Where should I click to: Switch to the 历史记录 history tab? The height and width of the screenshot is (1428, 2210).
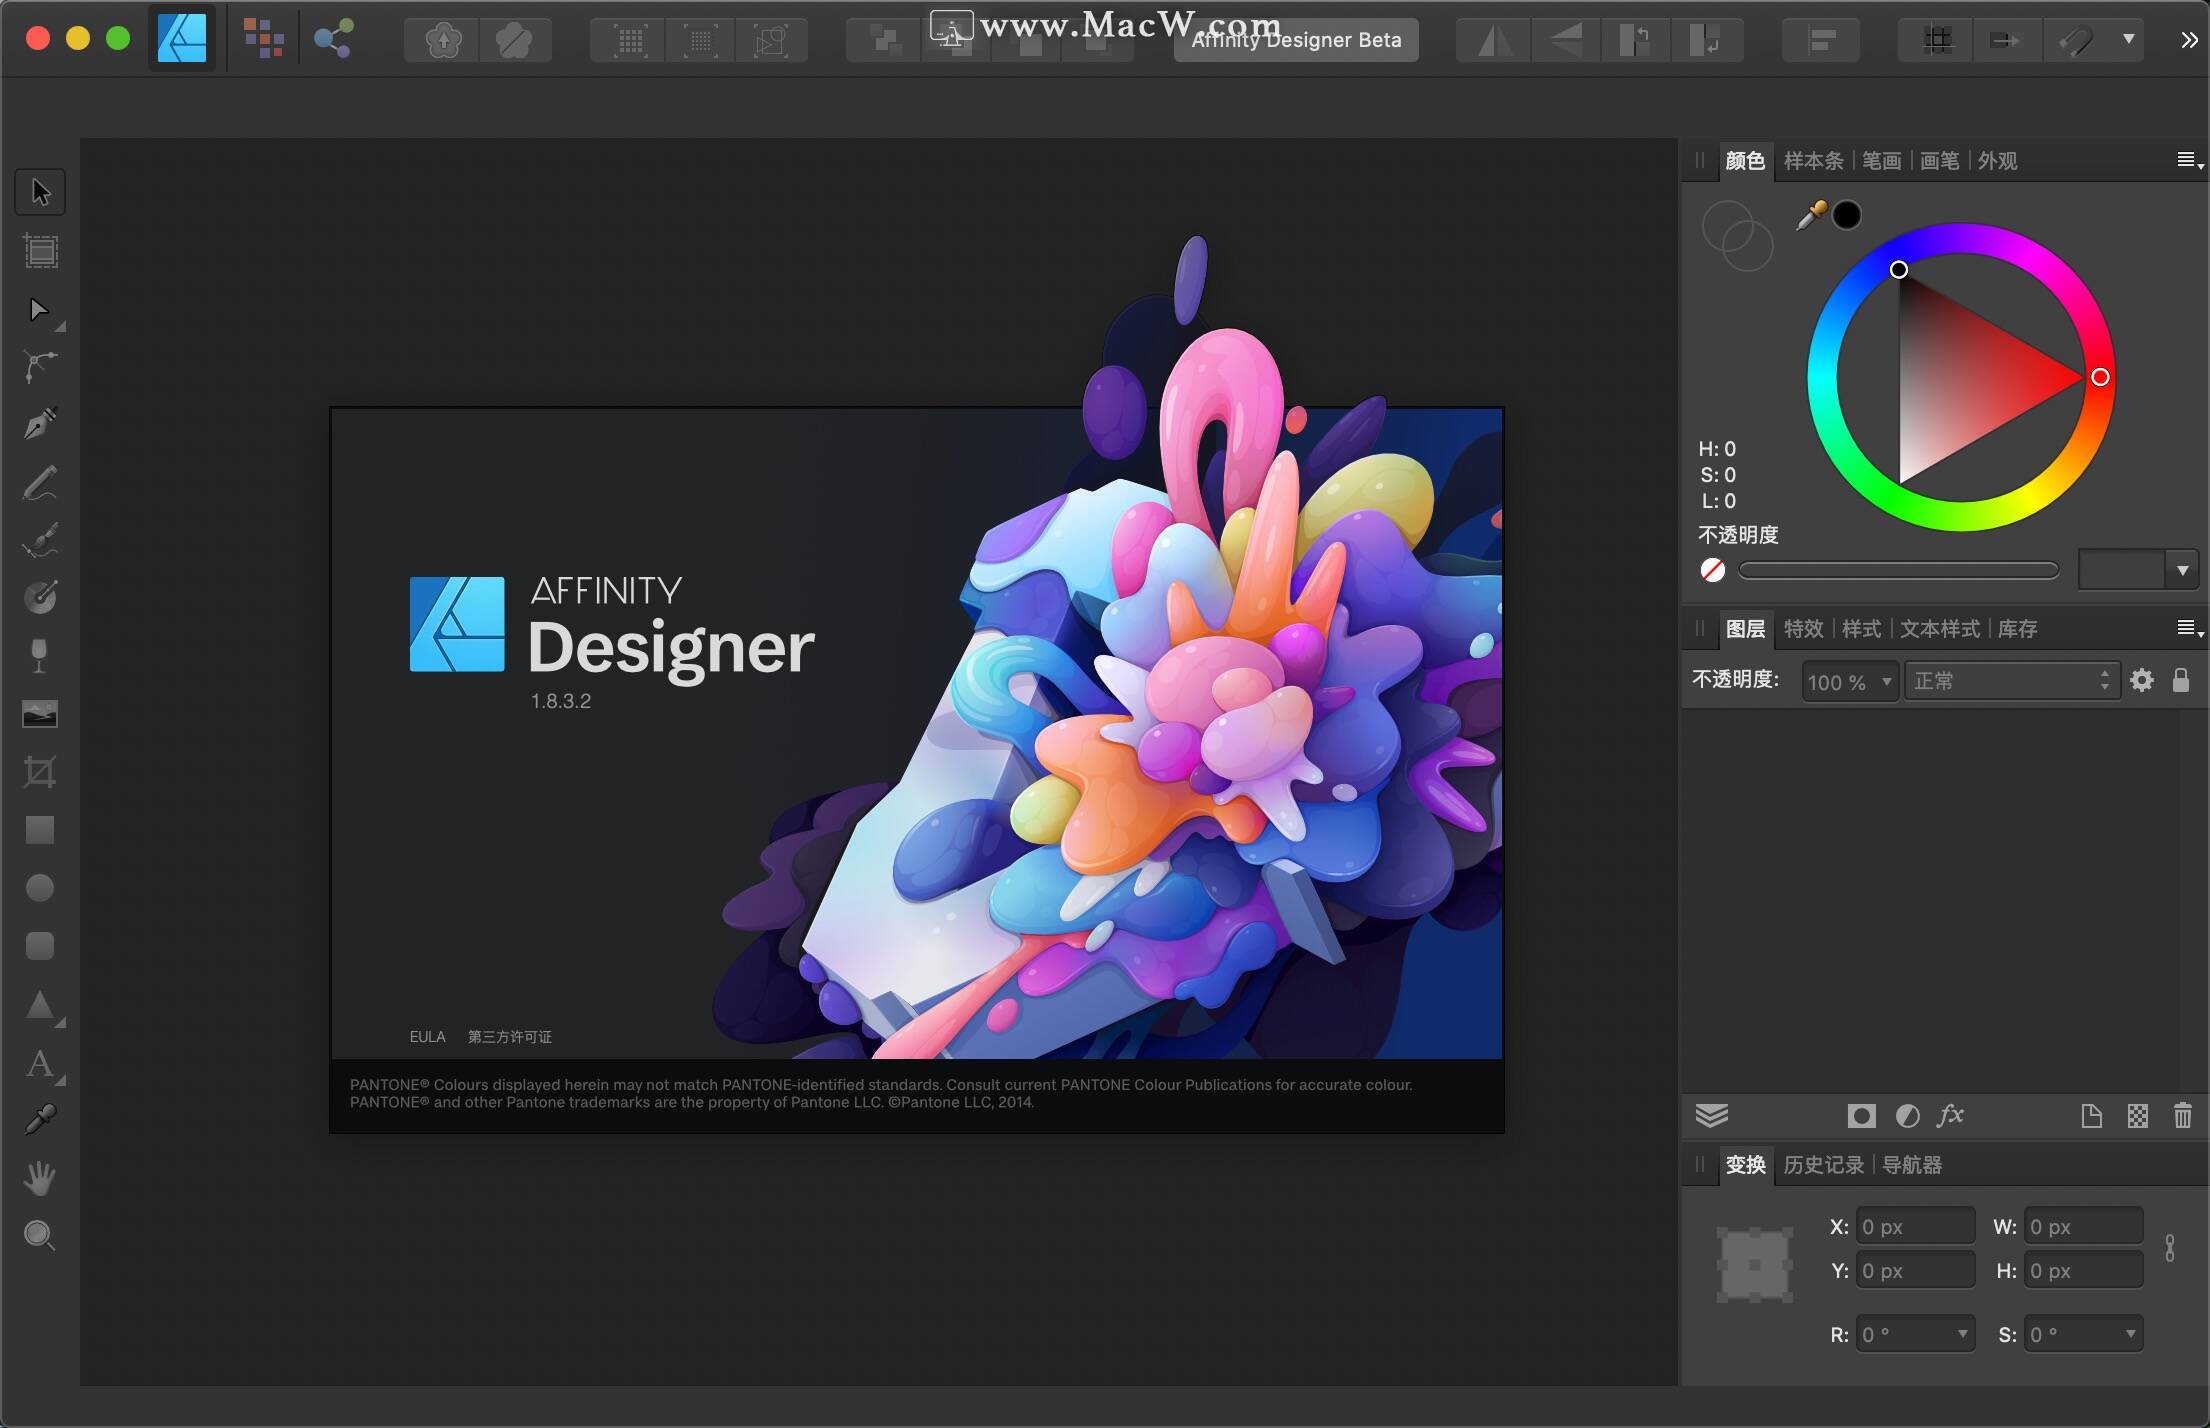(x=1822, y=1164)
